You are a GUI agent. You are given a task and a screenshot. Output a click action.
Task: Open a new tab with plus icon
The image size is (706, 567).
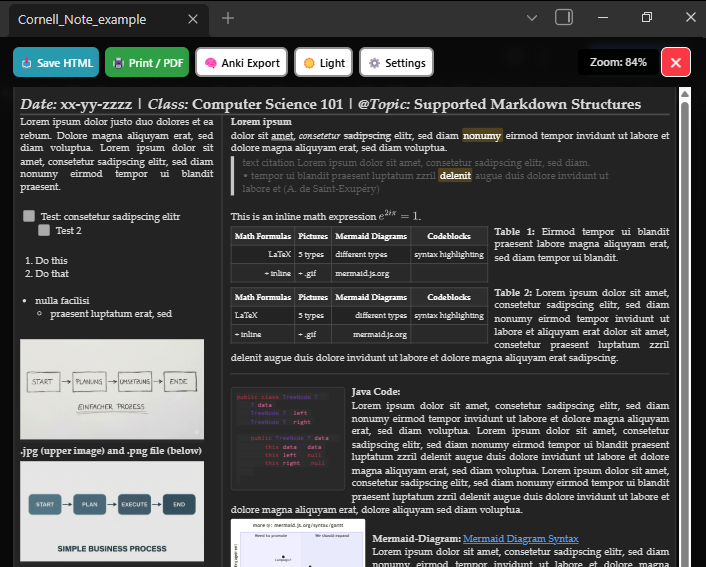click(x=228, y=18)
